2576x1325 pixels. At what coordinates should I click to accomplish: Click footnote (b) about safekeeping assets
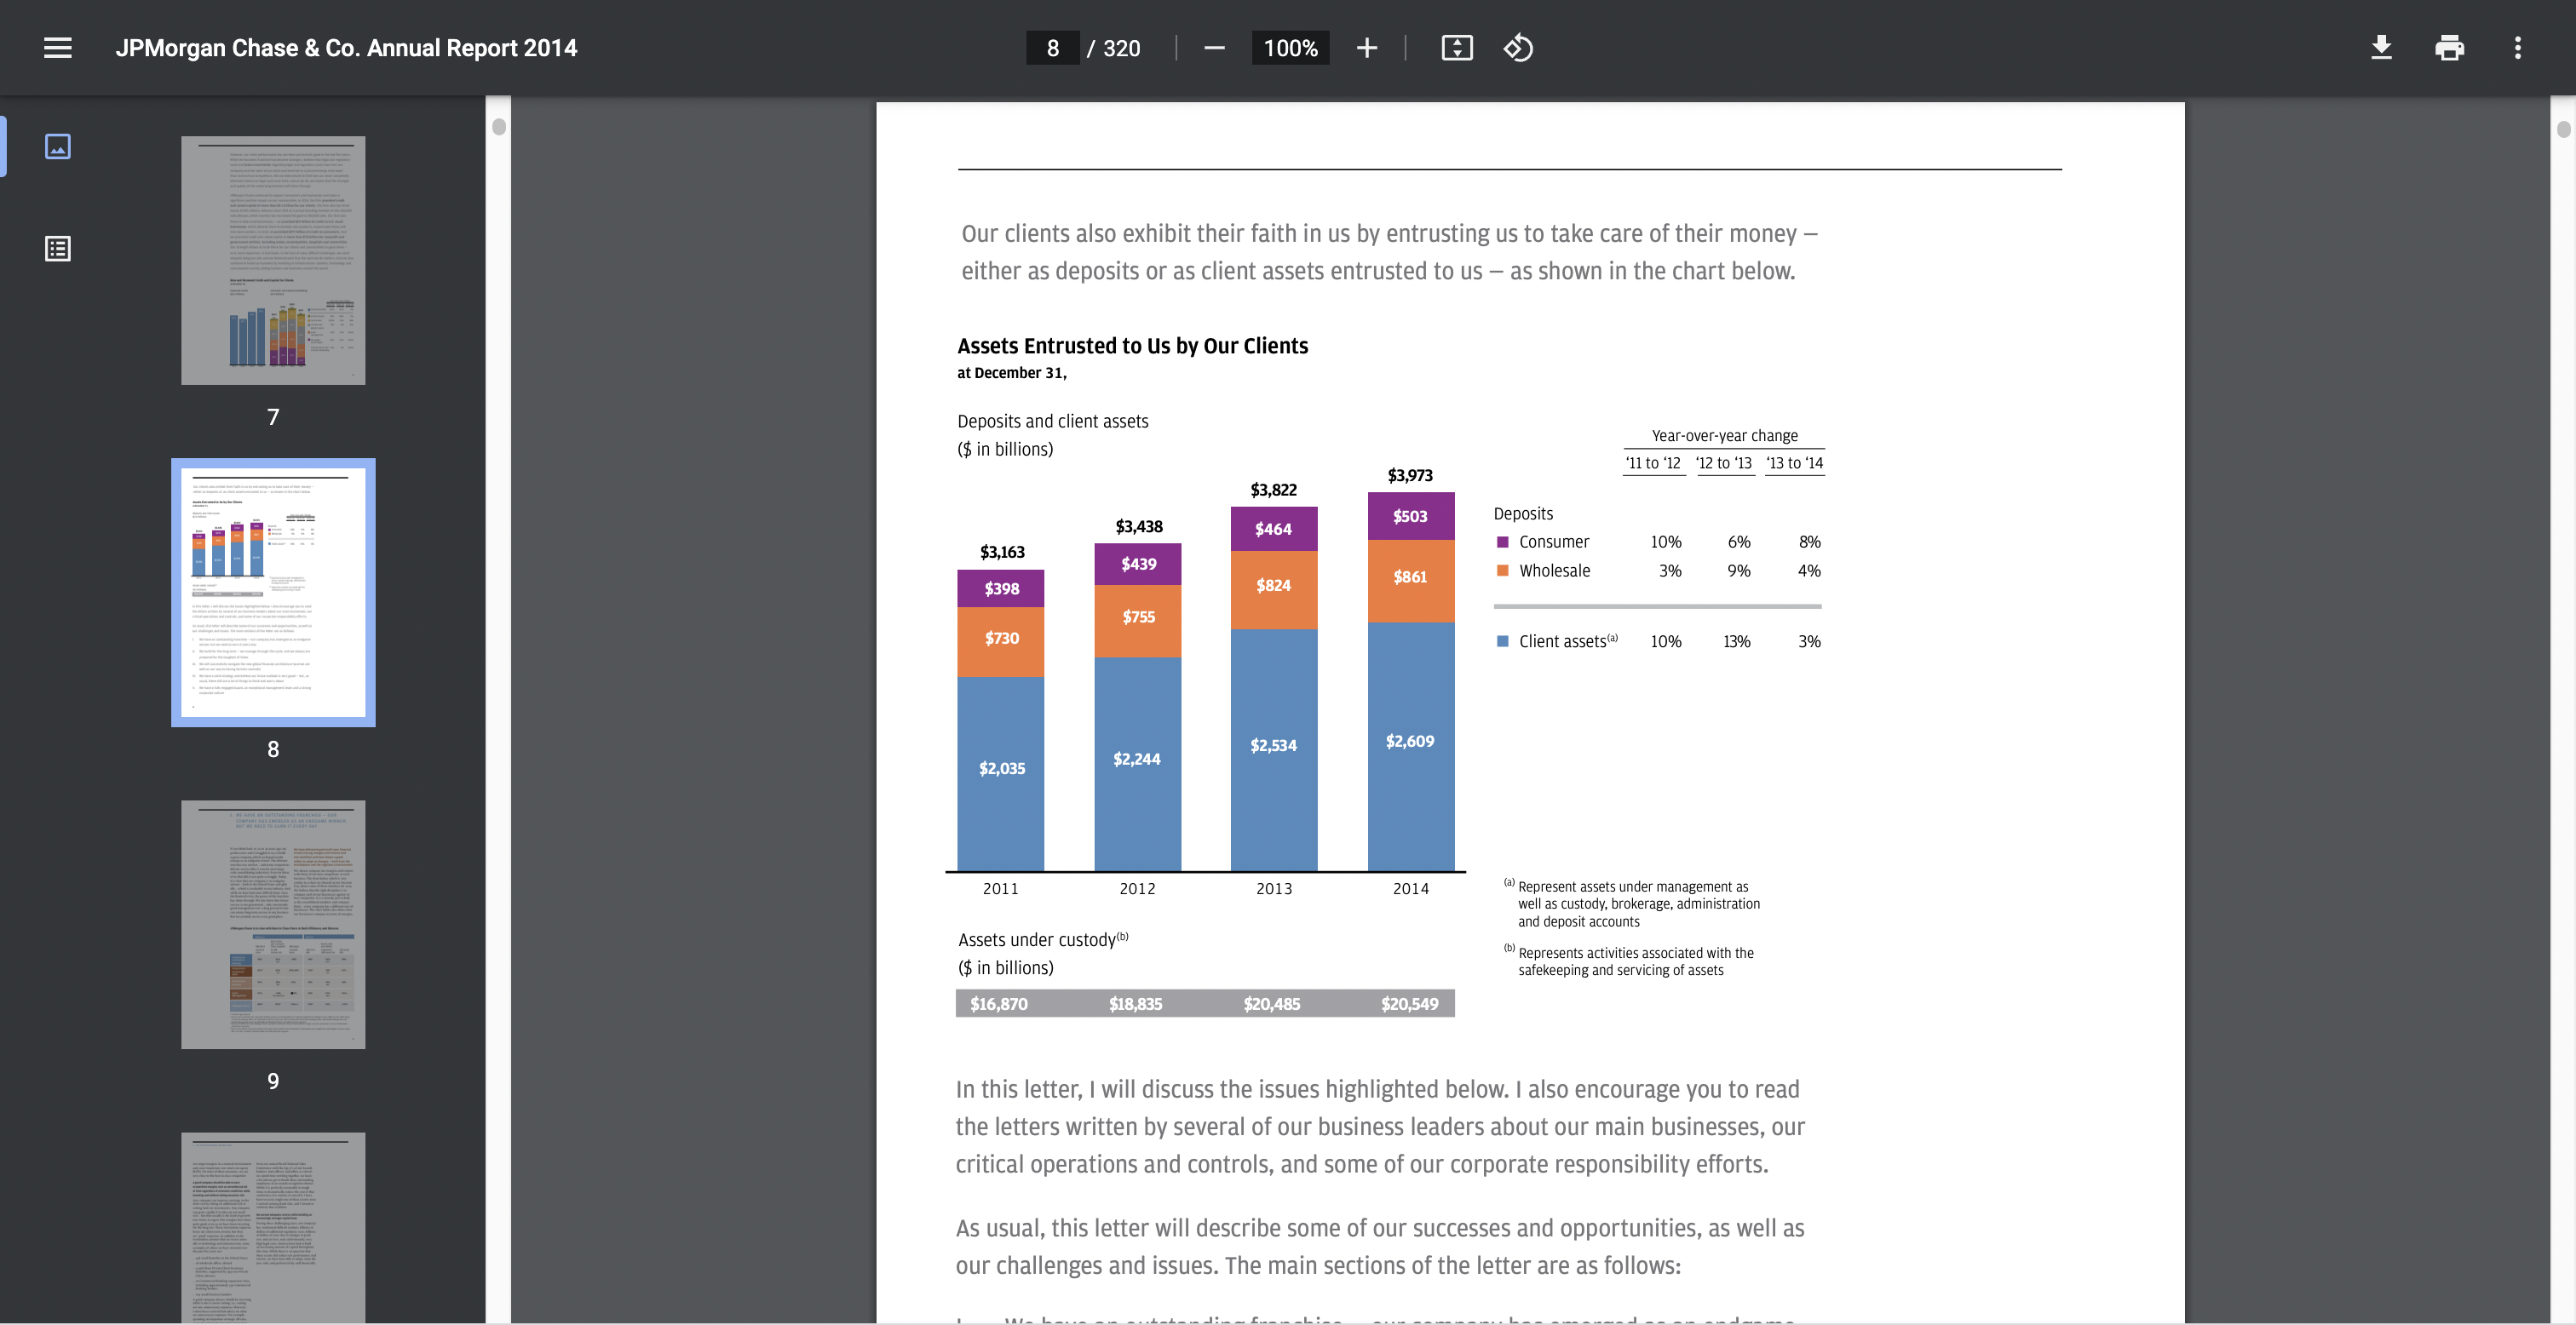click(1629, 961)
